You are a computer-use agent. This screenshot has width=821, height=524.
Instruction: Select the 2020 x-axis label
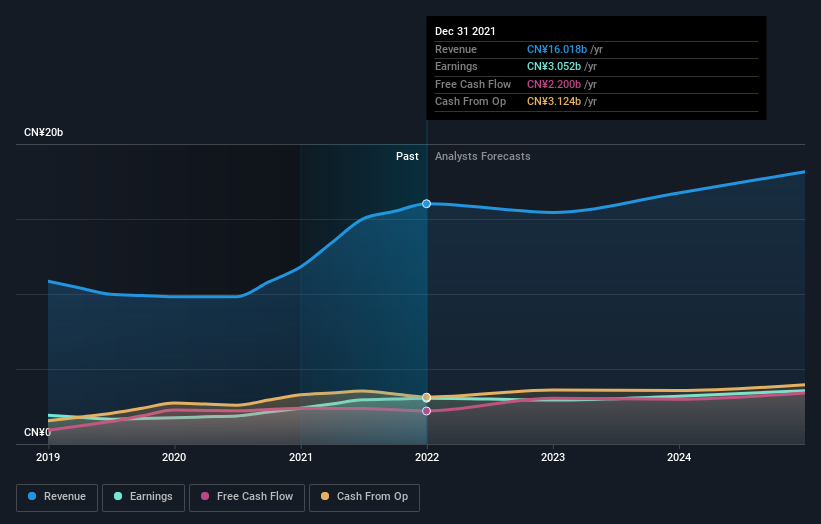pos(174,458)
